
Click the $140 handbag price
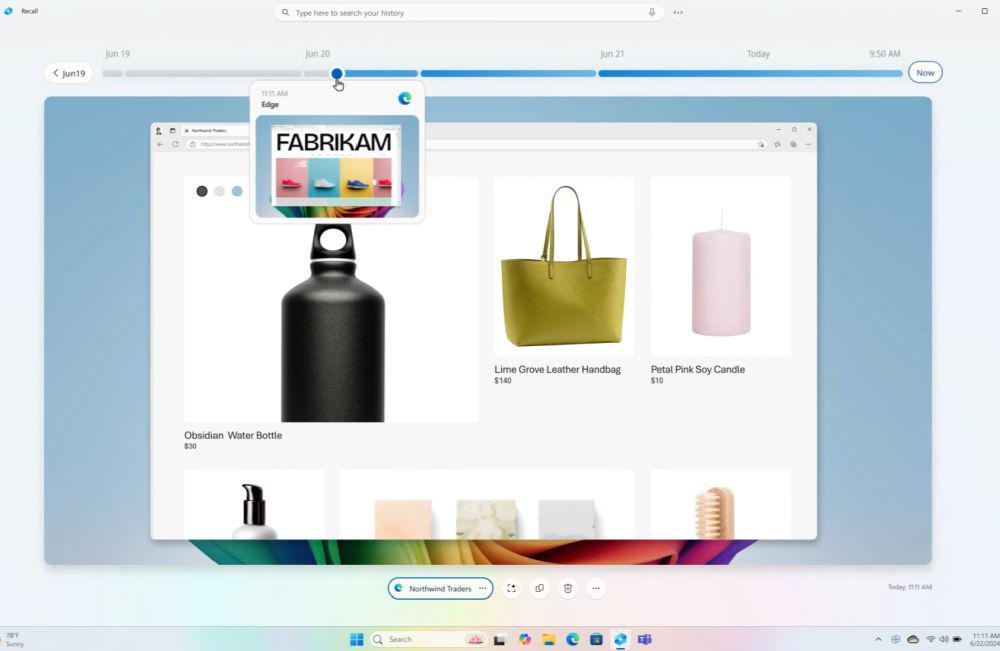(x=503, y=381)
